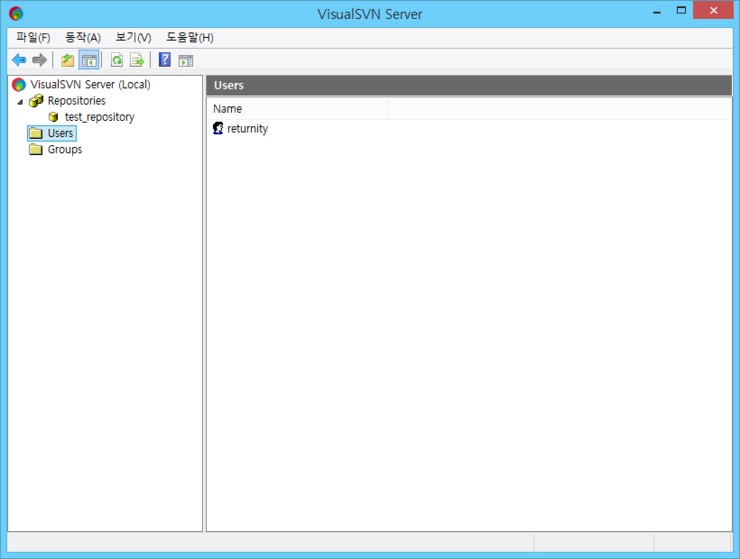Sort by the Name column header
The height and width of the screenshot is (559, 740).
tap(297, 109)
